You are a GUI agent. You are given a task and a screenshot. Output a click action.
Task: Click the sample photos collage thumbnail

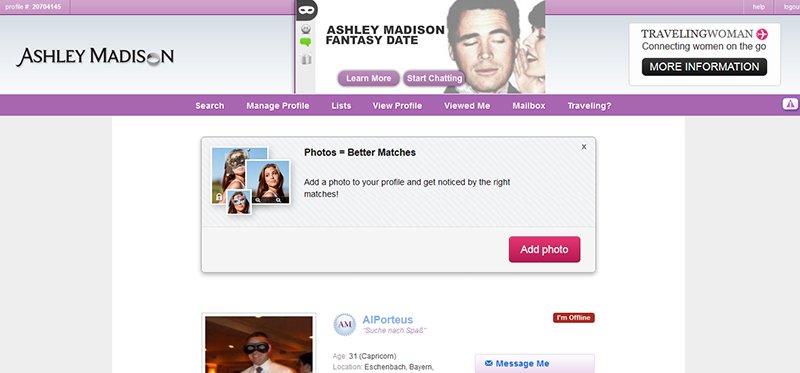(251, 180)
